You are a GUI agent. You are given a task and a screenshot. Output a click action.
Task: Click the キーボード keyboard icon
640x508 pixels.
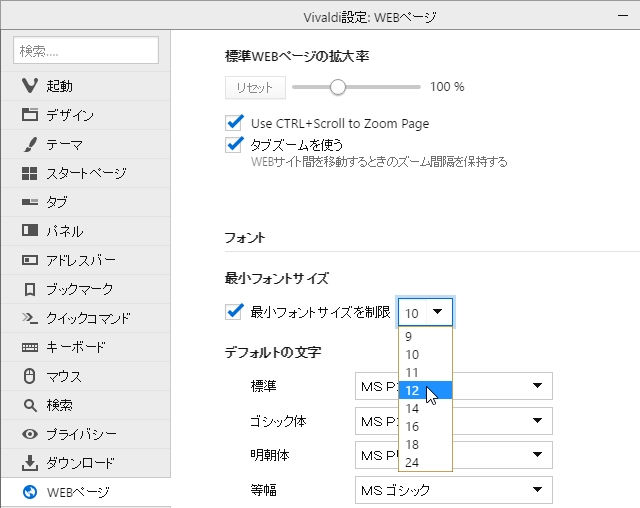[x=30, y=347]
